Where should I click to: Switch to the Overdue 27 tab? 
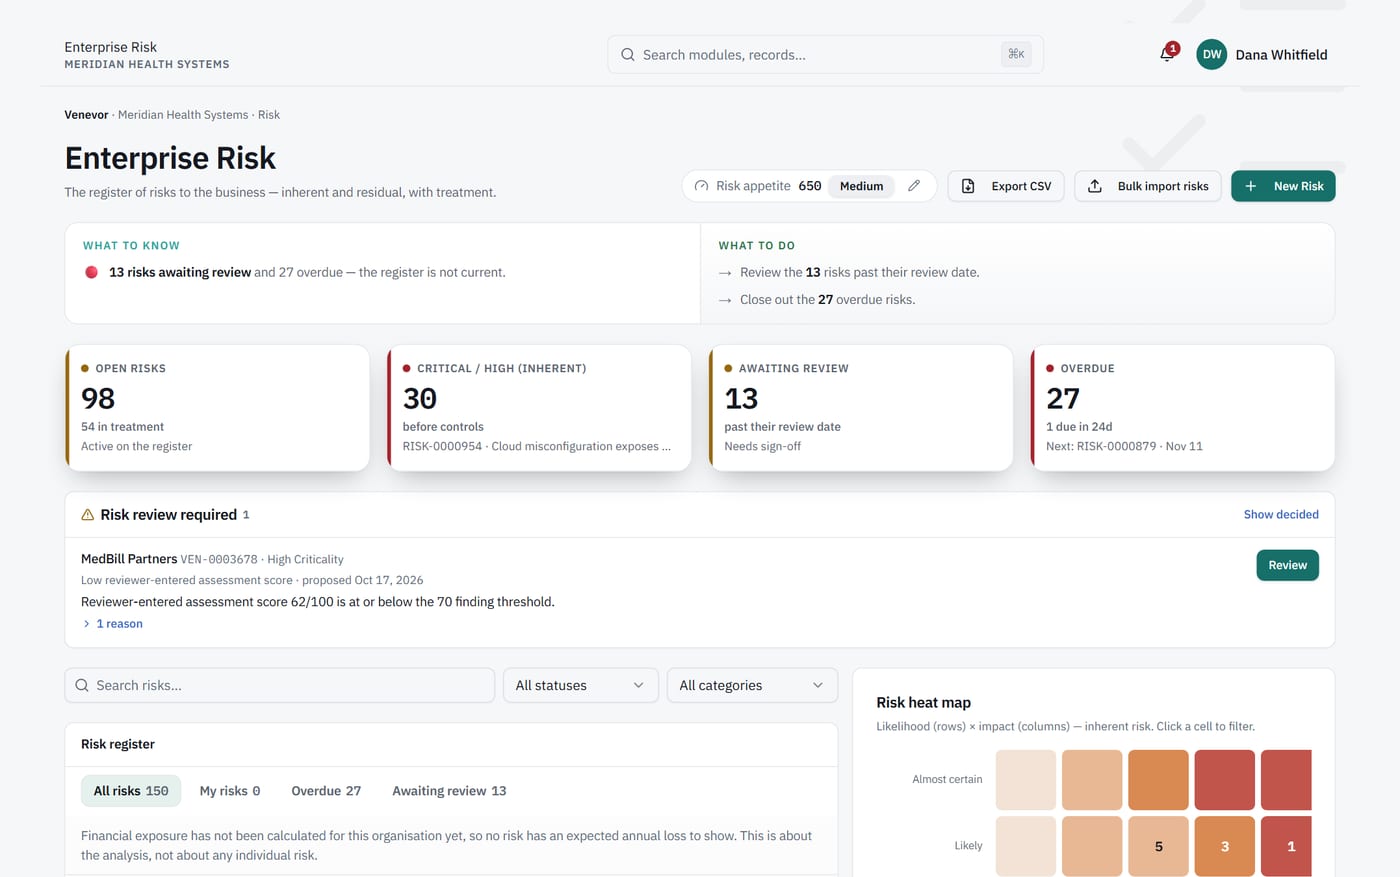pos(326,791)
